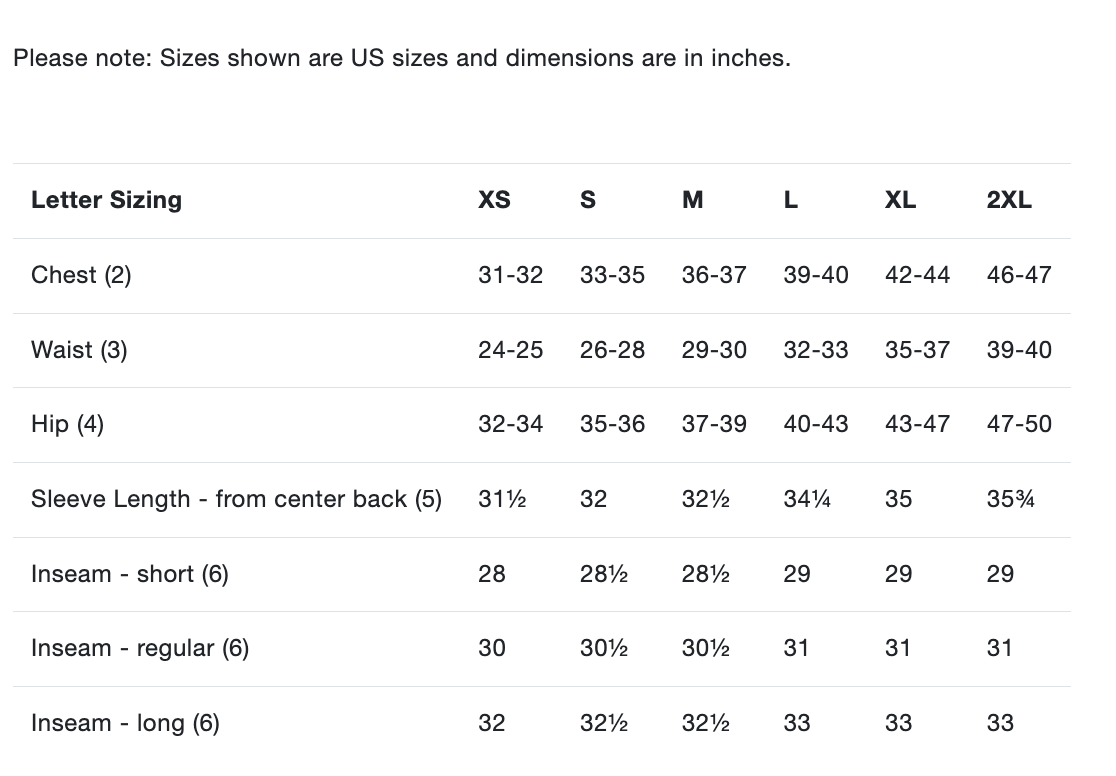Select waist value 35-37 for XL
The height and width of the screenshot is (776, 1116).
click(917, 350)
